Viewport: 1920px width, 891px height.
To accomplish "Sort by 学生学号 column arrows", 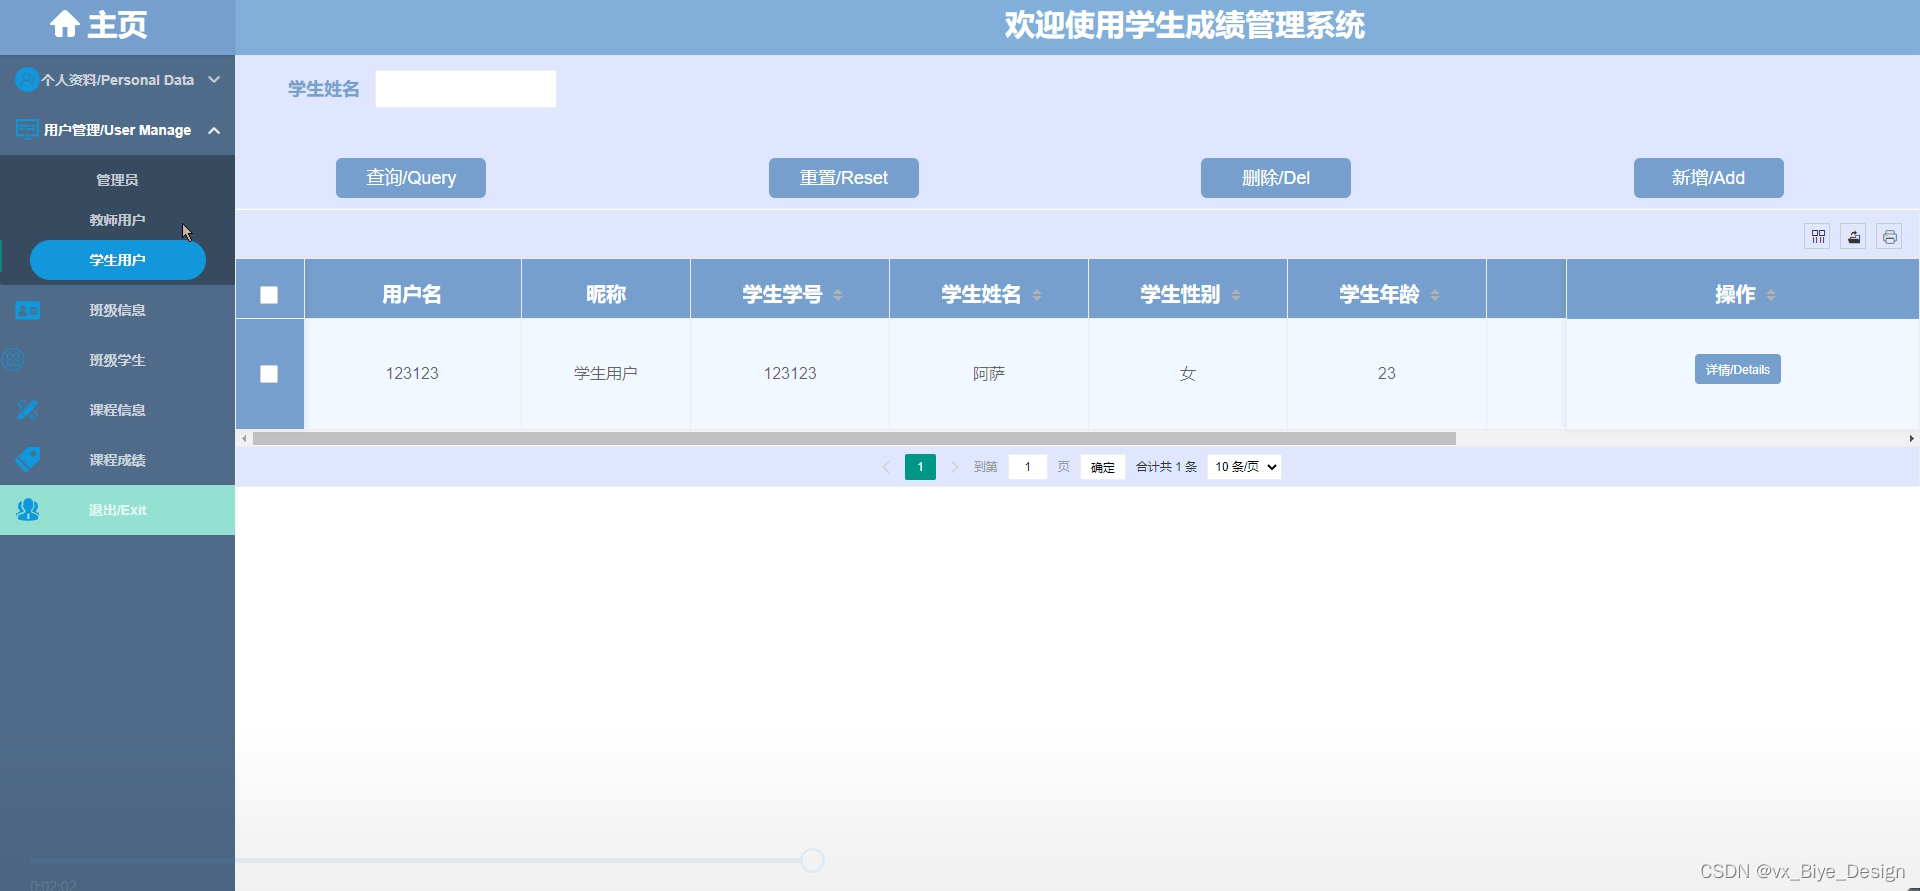I will [838, 295].
